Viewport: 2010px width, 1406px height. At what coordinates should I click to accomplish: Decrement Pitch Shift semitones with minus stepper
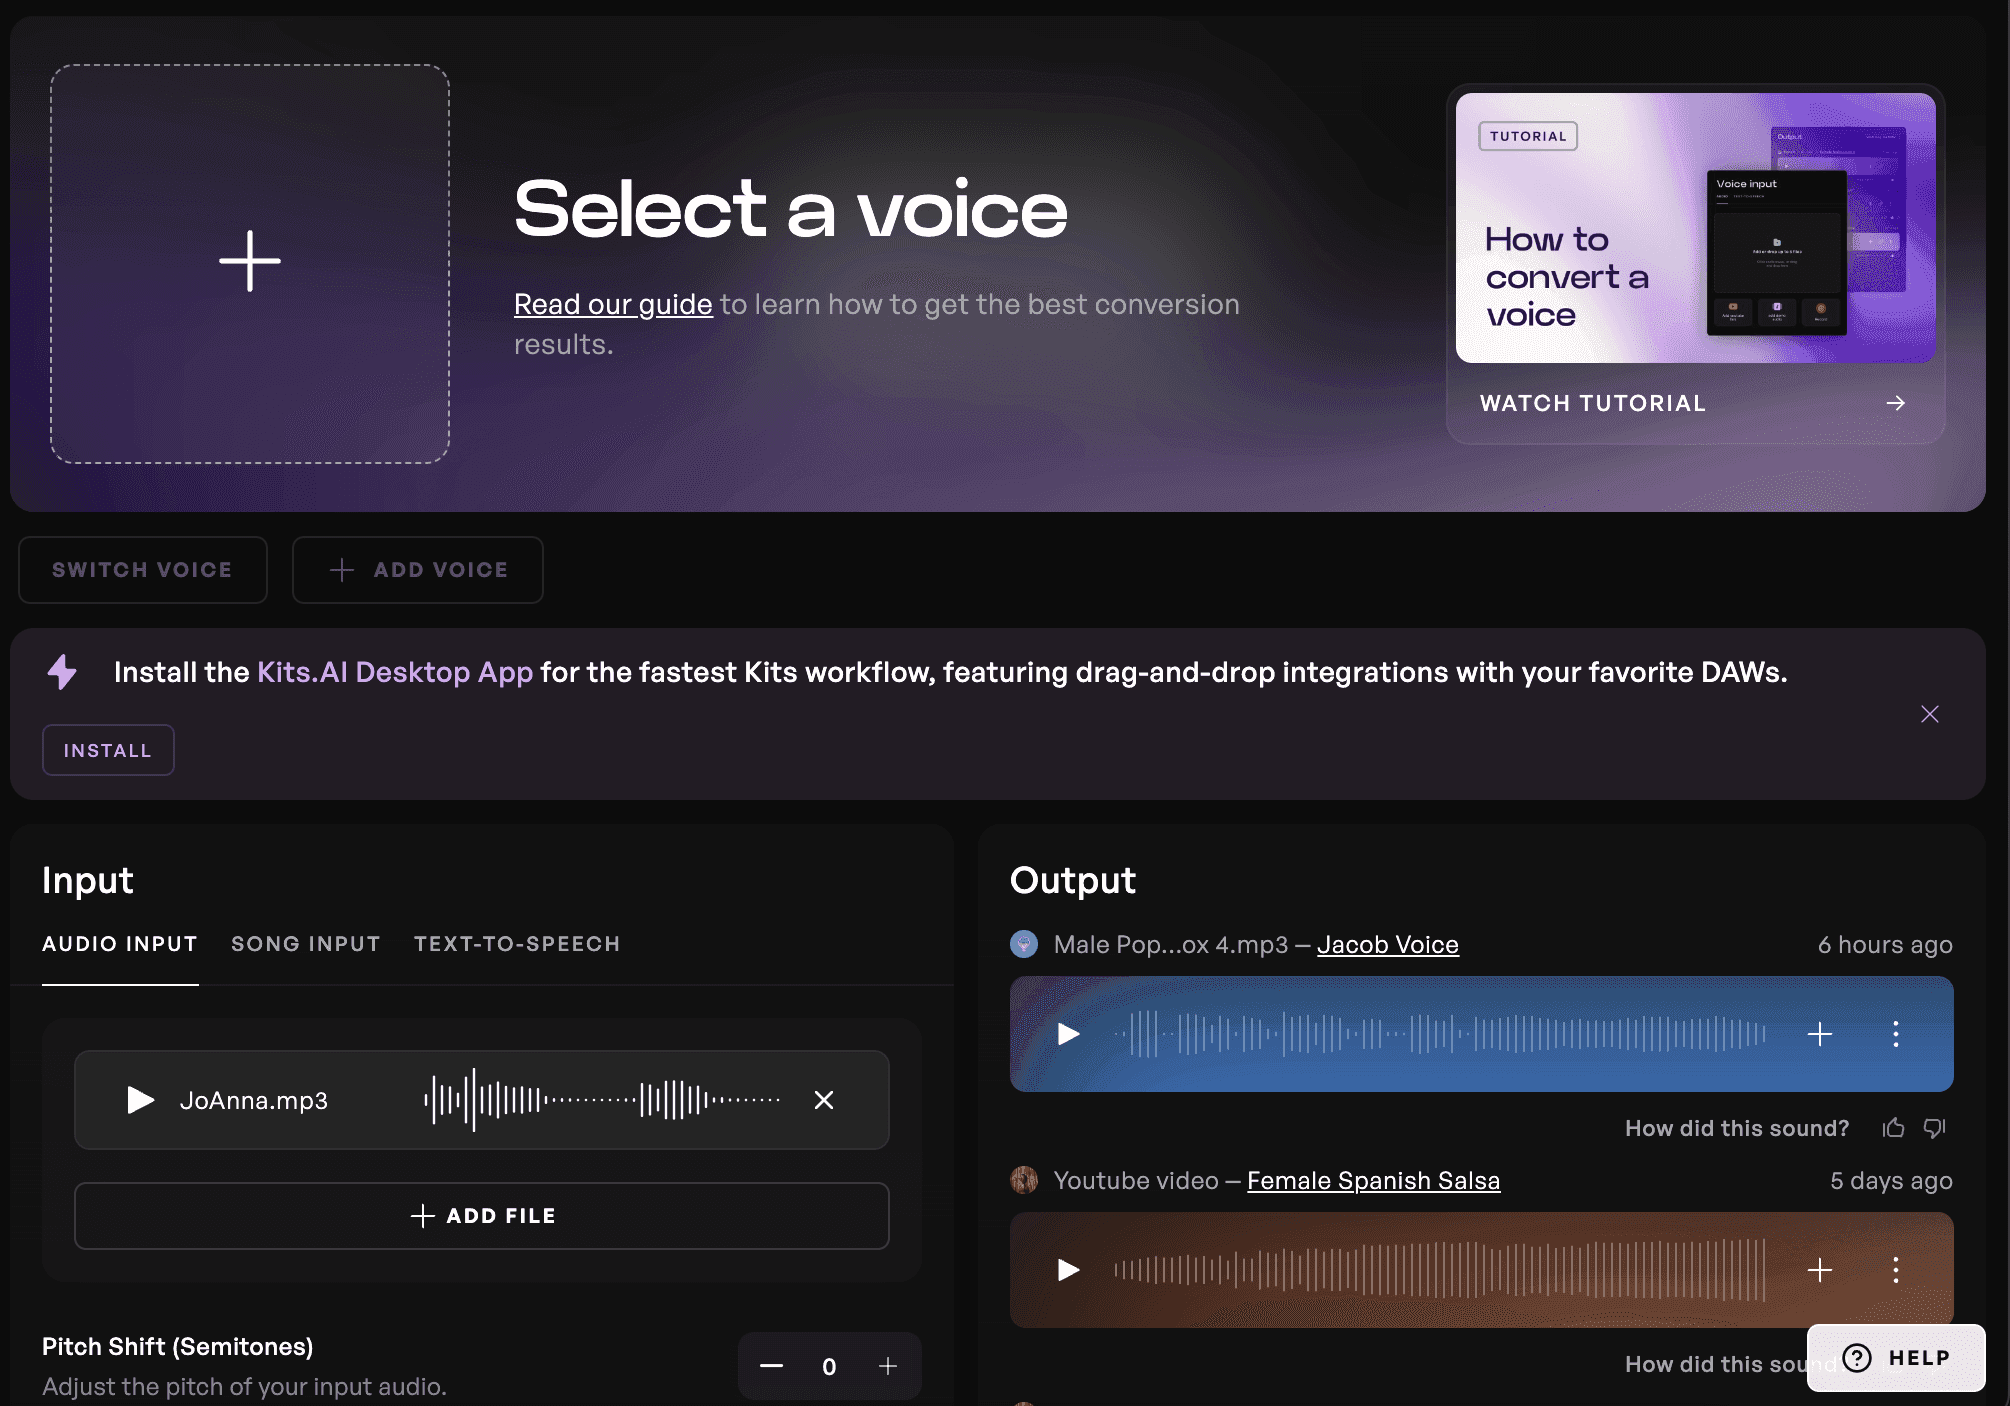click(x=771, y=1365)
